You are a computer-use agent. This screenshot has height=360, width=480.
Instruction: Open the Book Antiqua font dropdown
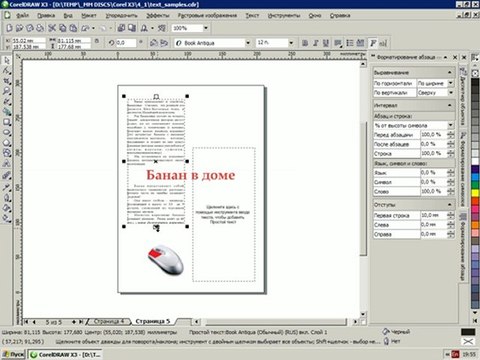248,43
